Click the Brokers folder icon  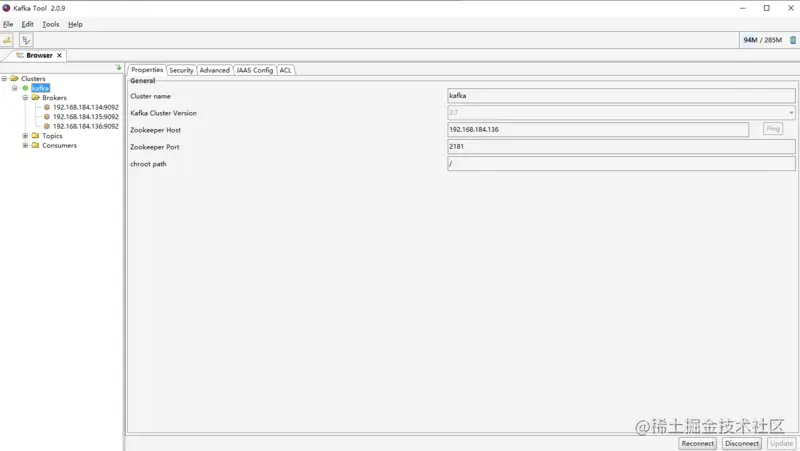36,97
